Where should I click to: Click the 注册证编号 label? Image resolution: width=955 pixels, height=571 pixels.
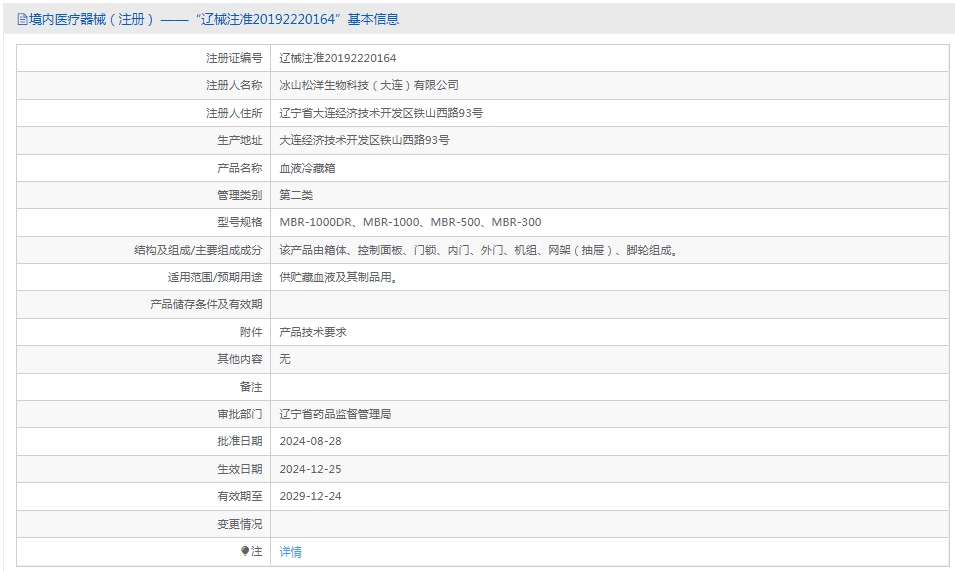coord(234,58)
